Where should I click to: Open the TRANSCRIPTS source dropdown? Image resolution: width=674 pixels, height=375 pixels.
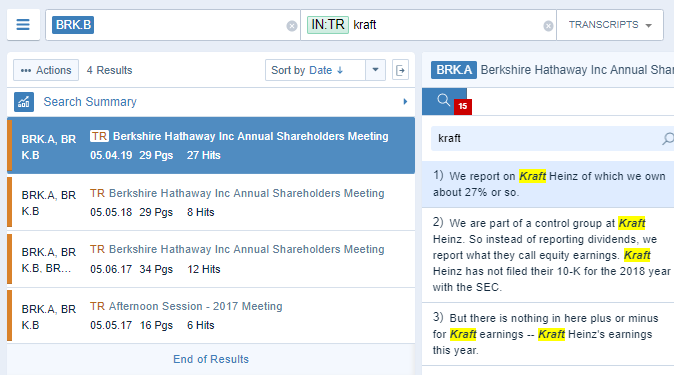tap(610, 25)
